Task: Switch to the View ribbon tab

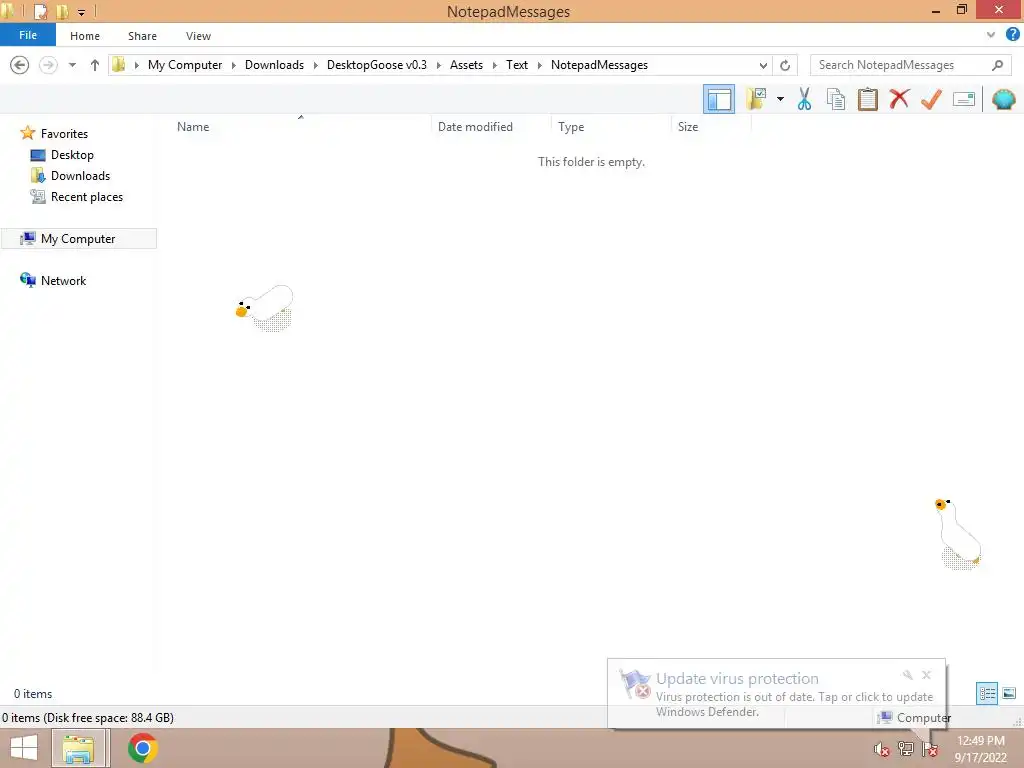Action: point(198,36)
